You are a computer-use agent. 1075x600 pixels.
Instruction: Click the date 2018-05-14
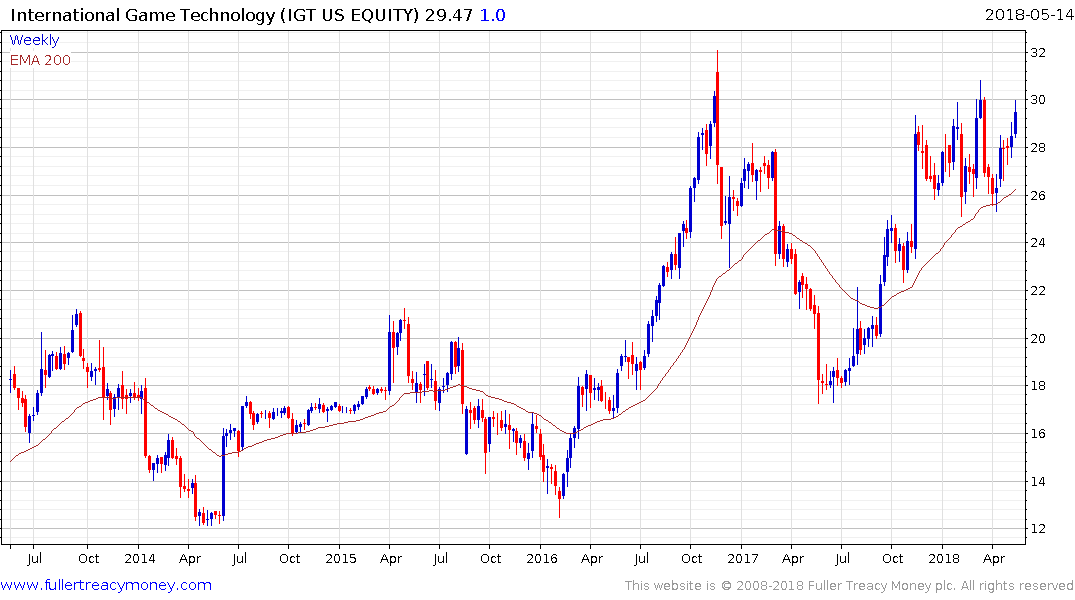[x=1029, y=14]
